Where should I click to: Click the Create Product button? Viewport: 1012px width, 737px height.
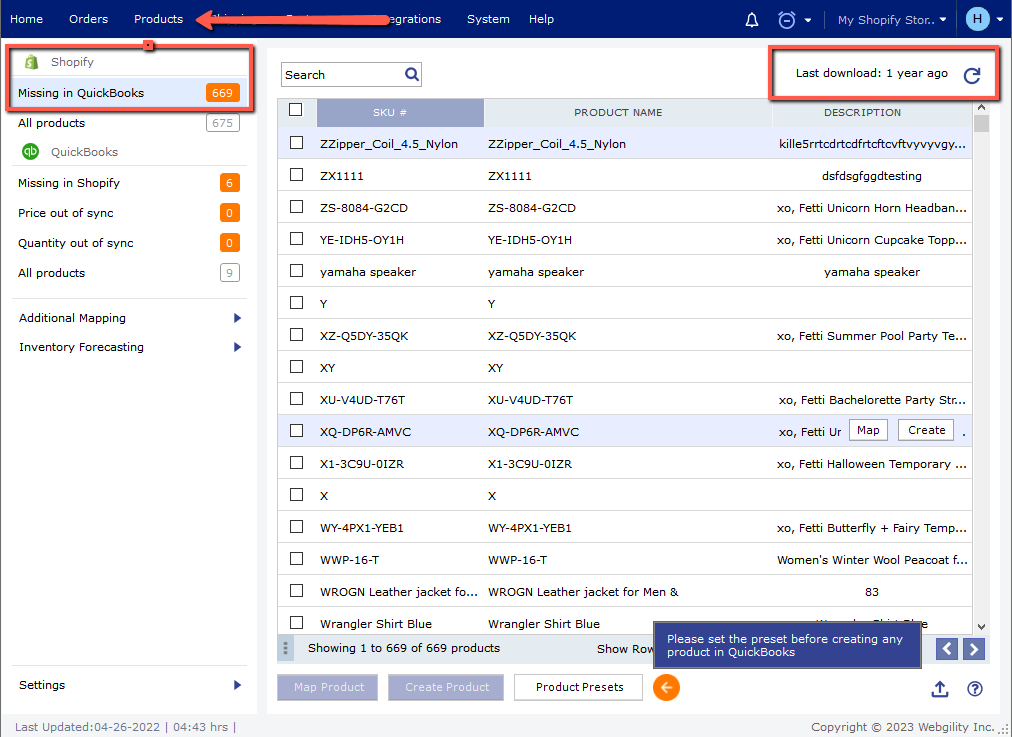[x=447, y=687]
